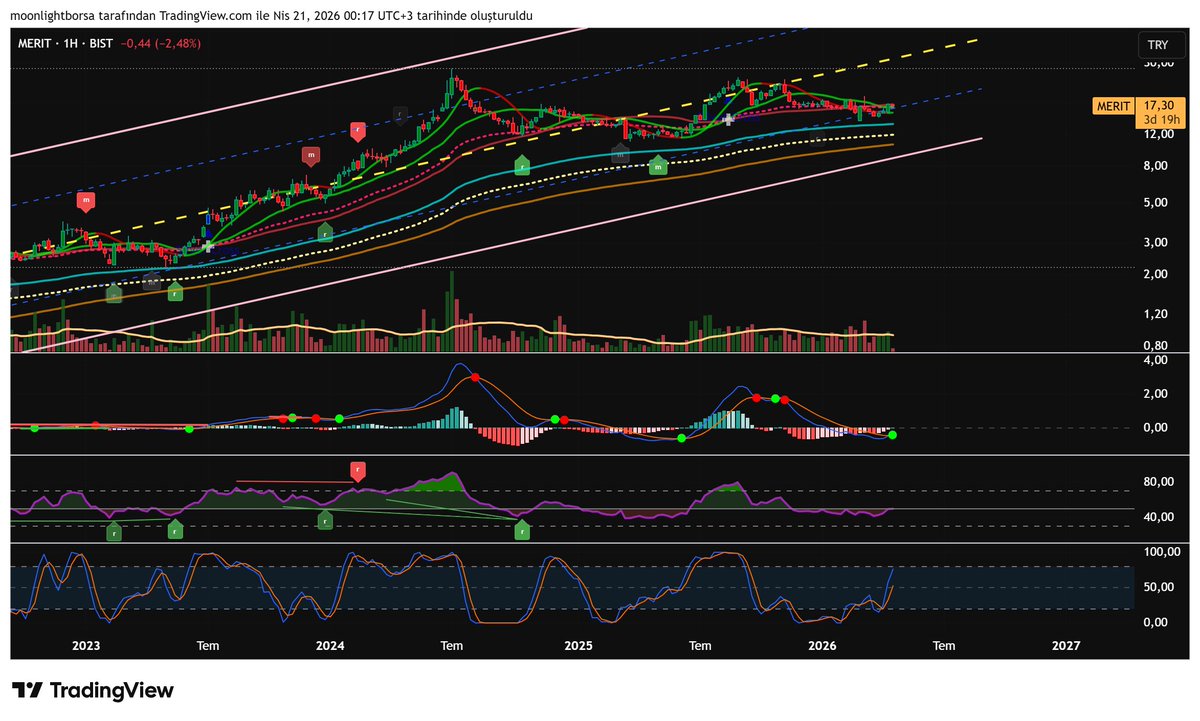1200x721 pixels.
Task: Select the green 'r' shield marker below the early candles
Action: coord(174,293)
